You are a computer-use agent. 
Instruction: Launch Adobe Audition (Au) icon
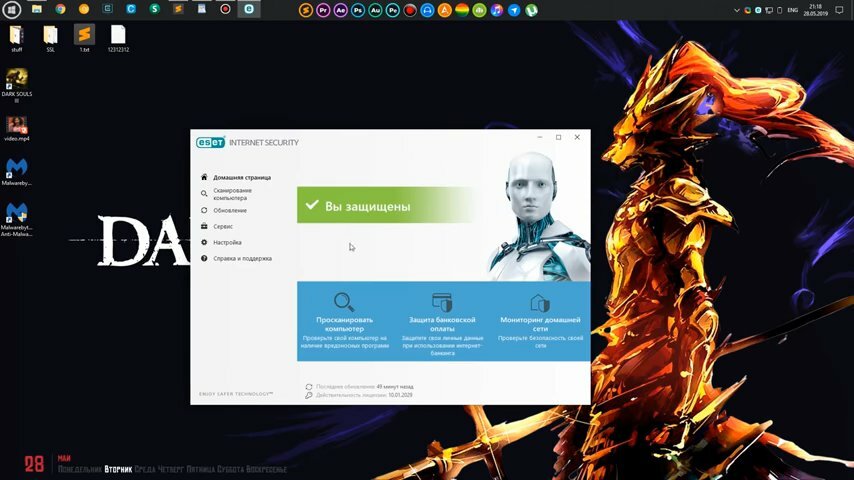[375, 10]
